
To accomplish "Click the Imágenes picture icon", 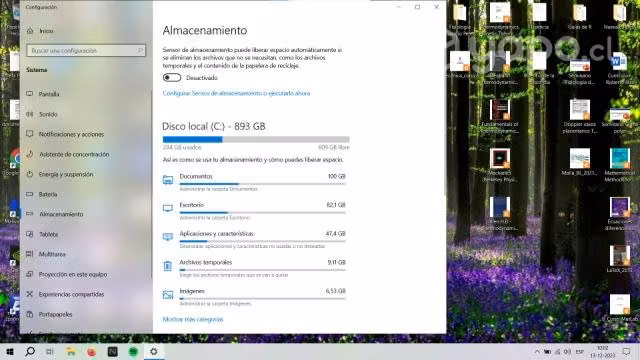I will pos(168,294).
